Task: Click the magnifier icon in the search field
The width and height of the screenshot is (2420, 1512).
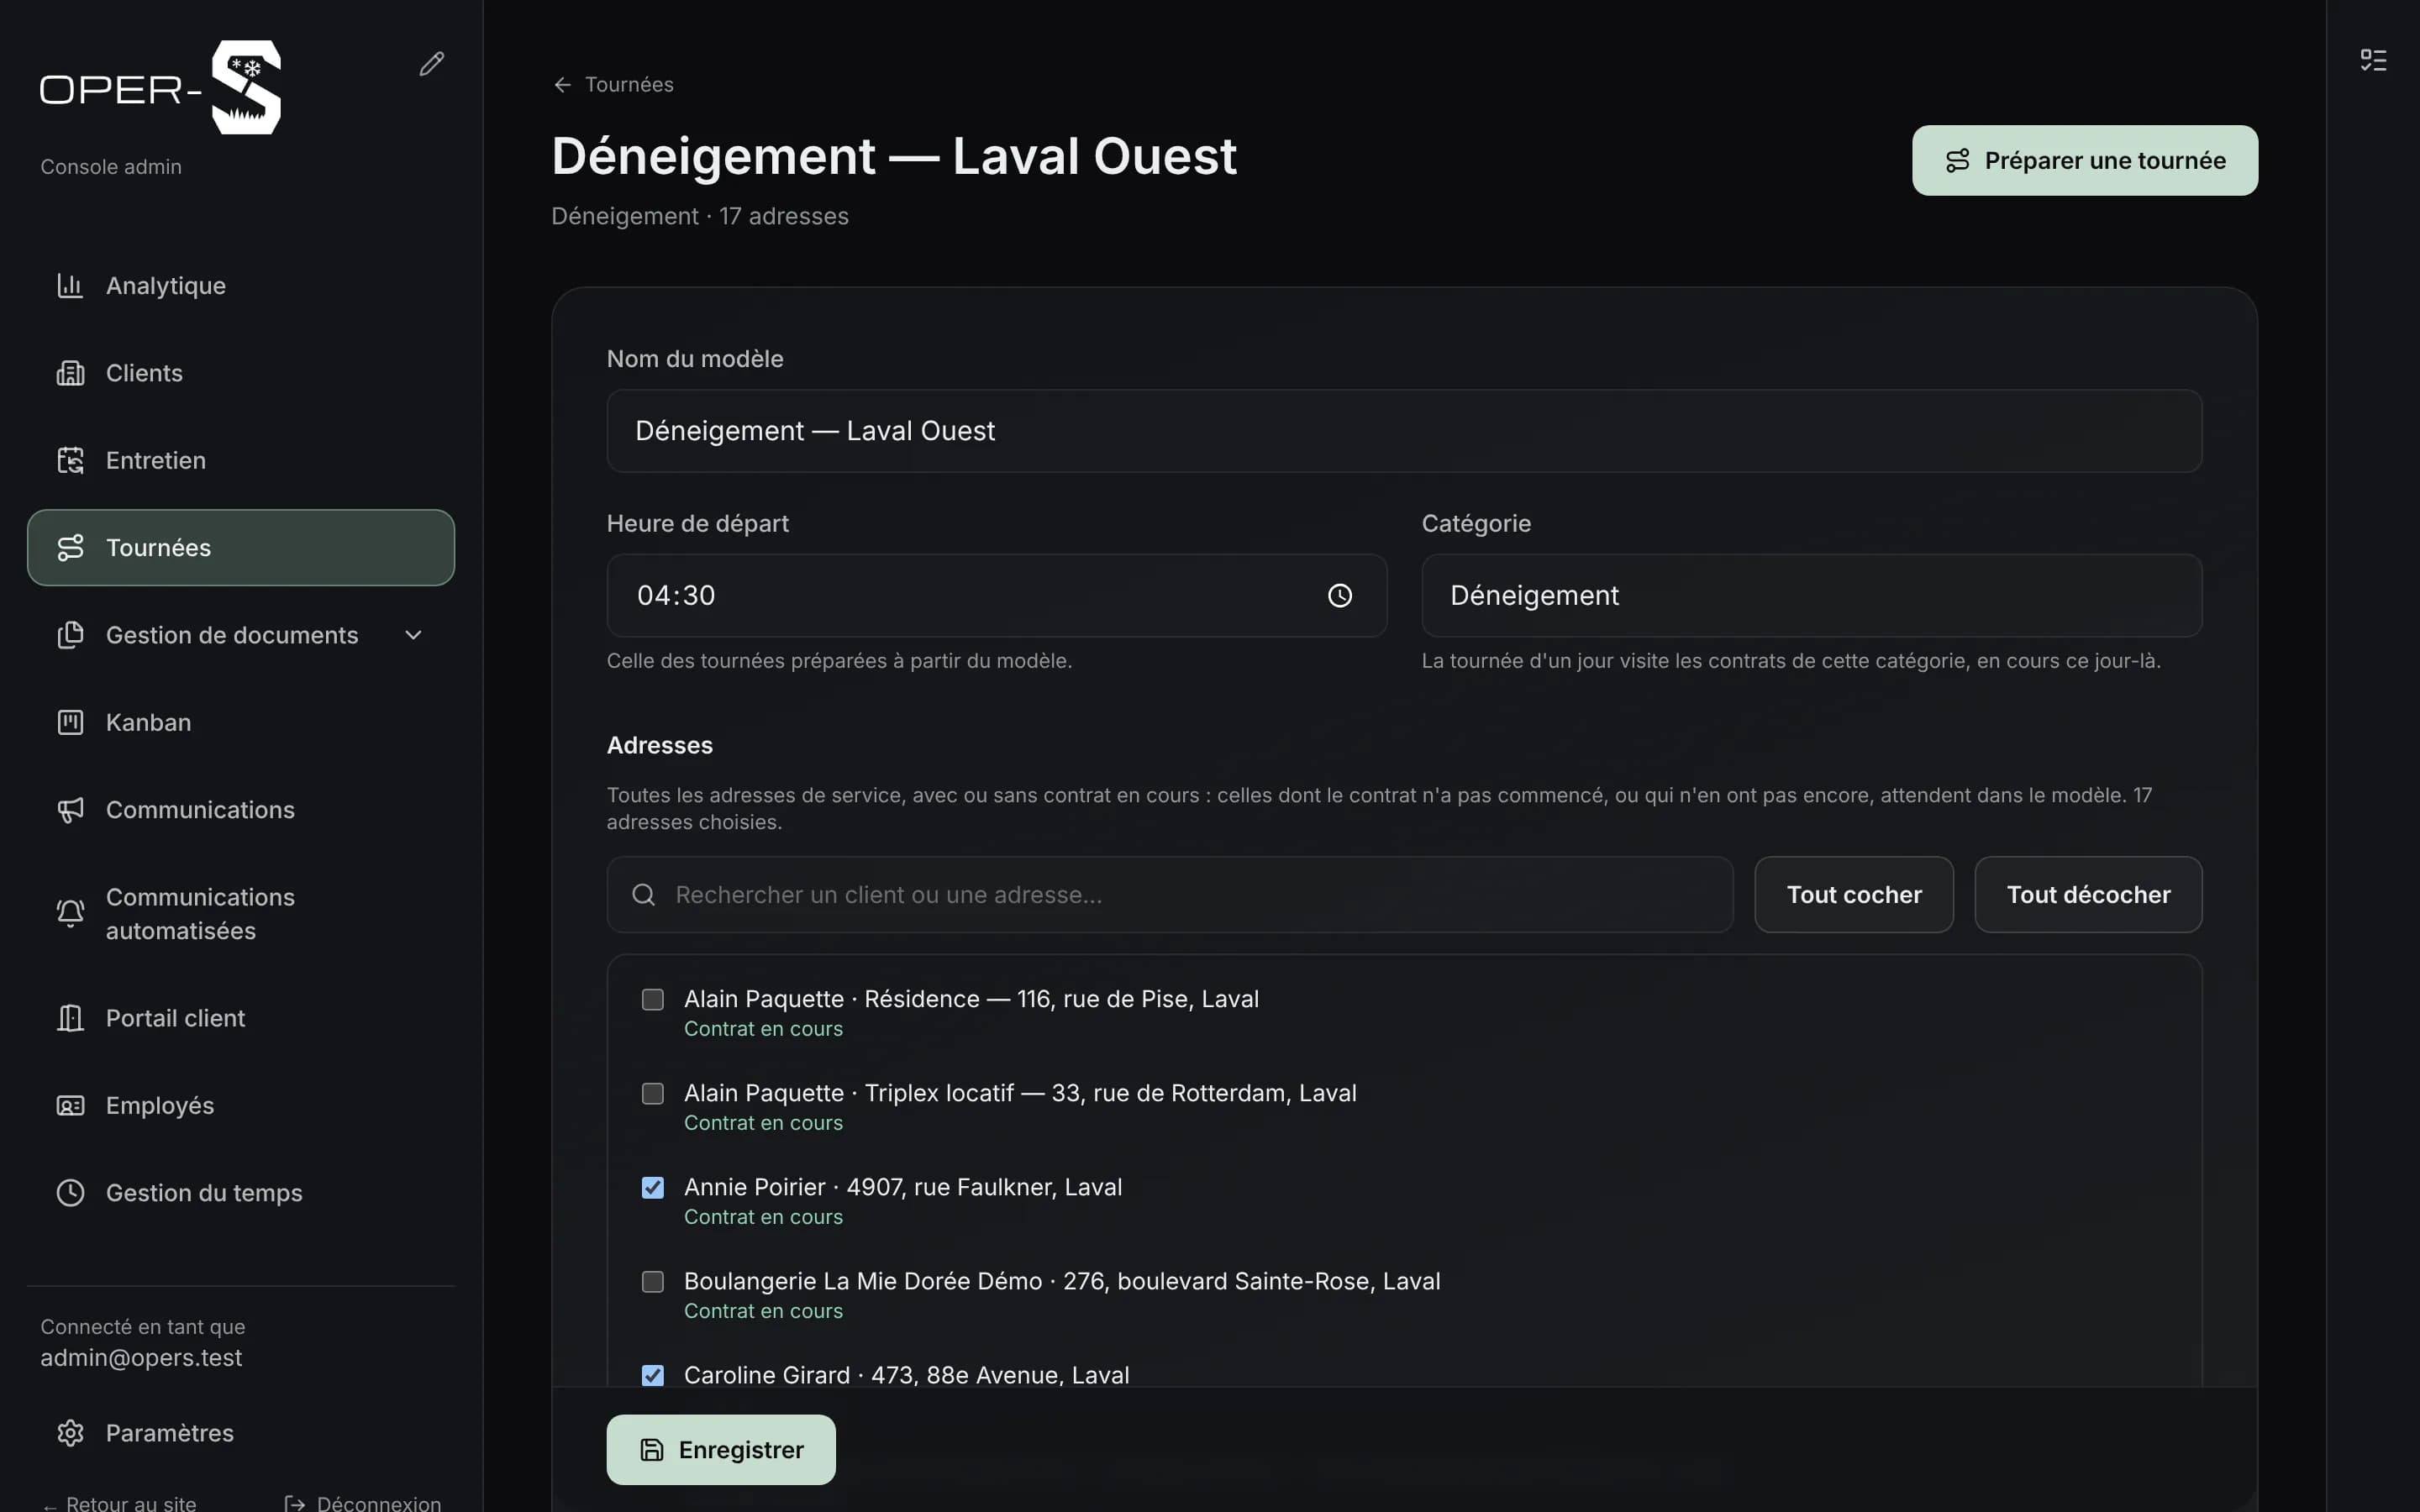Action: point(644,895)
